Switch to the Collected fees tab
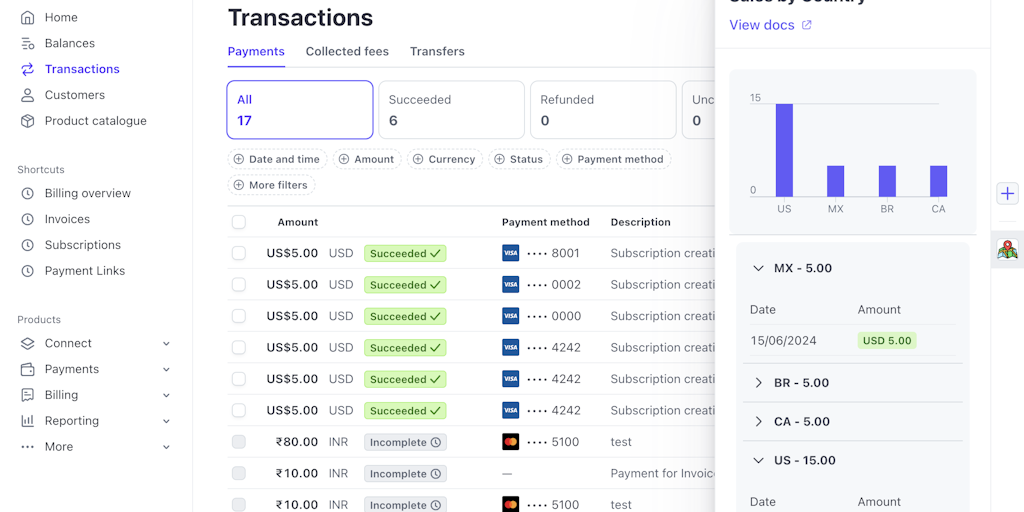1024x512 pixels. 347,51
